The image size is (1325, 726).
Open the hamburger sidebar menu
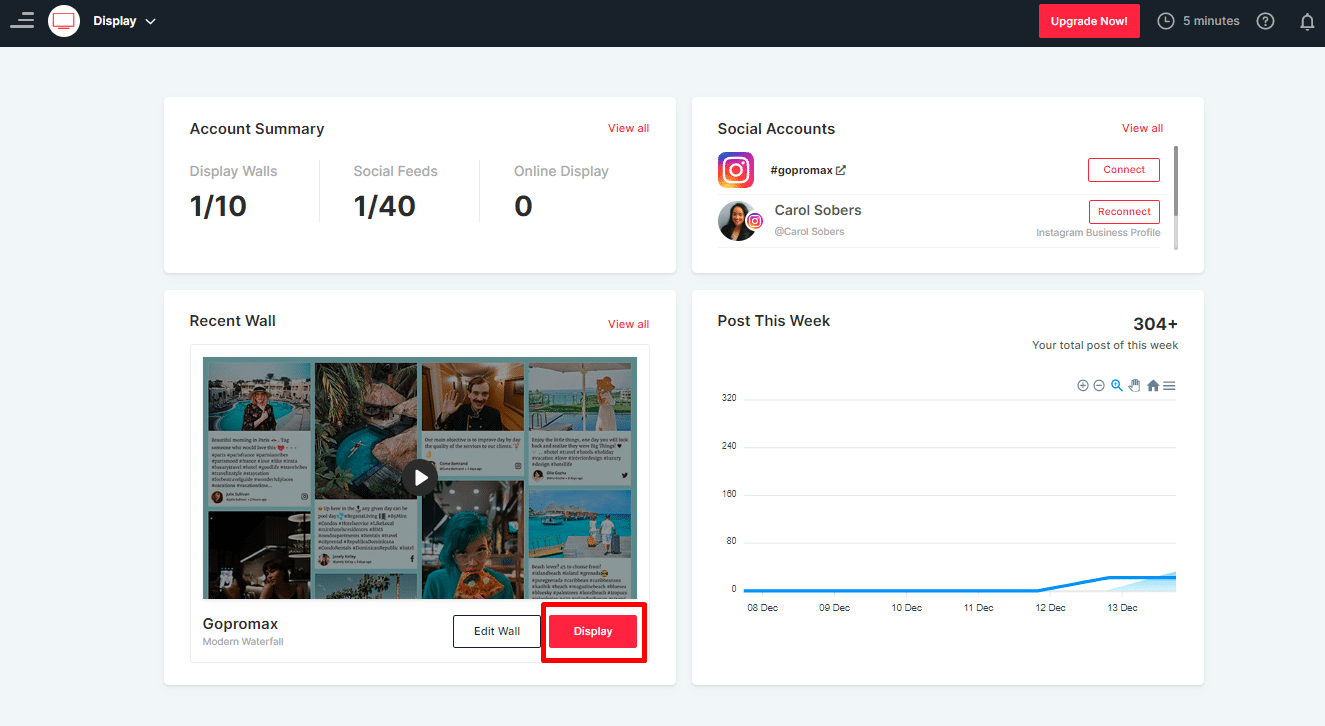pyautogui.click(x=22, y=21)
